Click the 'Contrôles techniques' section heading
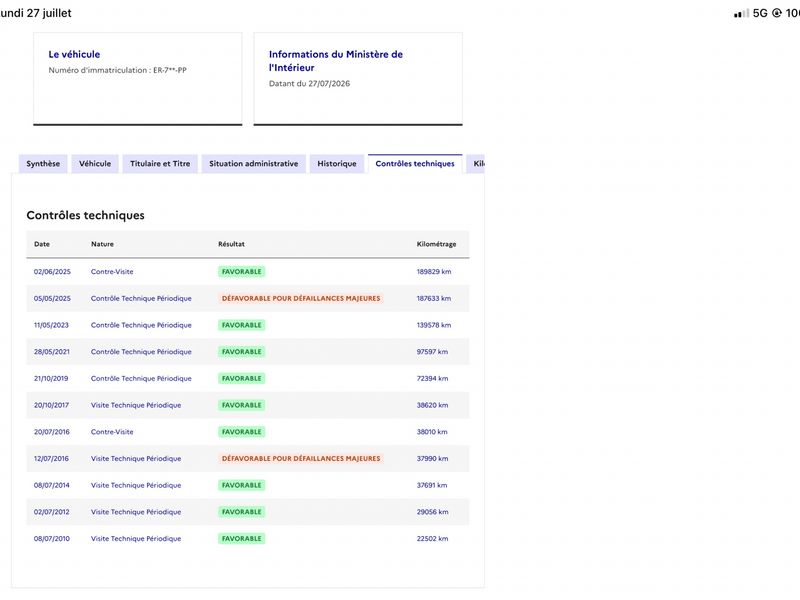 pos(85,215)
